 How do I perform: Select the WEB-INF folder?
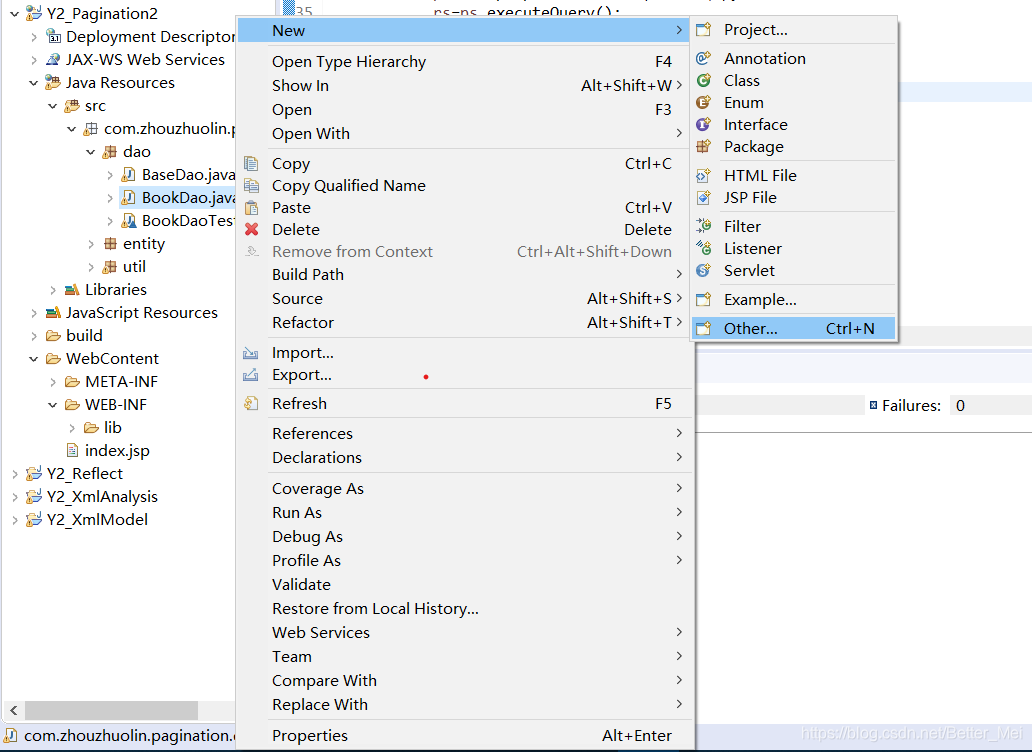(x=116, y=405)
